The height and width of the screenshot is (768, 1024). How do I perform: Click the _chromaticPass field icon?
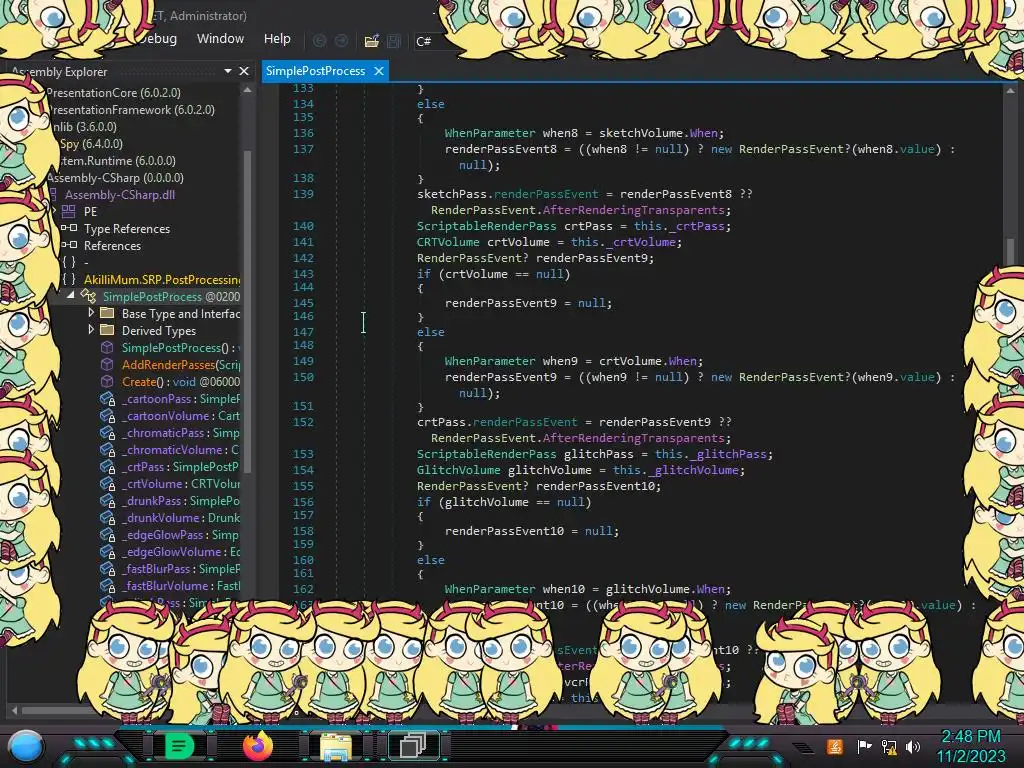[107, 432]
